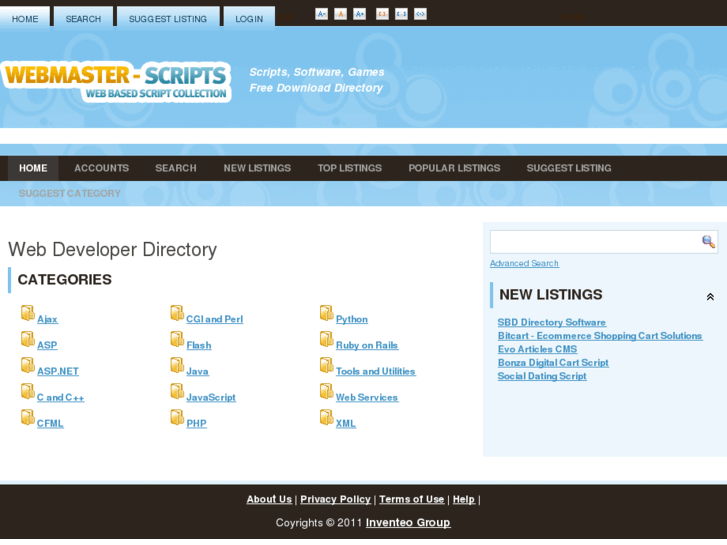Open the CFML category link
This screenshot has width=727, height=545.
50,423
